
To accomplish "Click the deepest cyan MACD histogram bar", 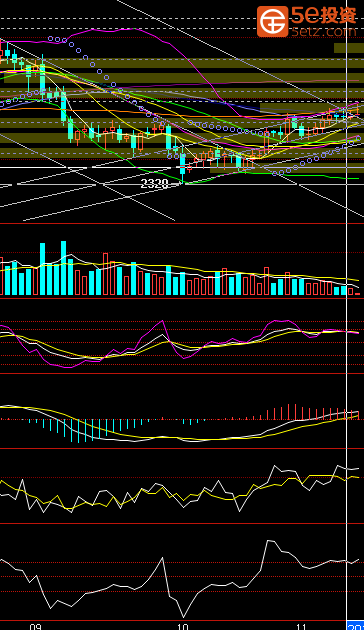I will tap(78, 431).
